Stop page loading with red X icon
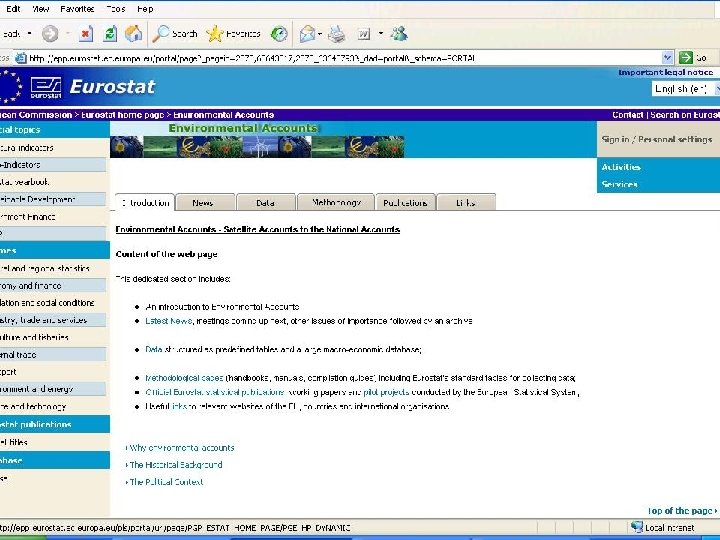 [x=85, y=34]
